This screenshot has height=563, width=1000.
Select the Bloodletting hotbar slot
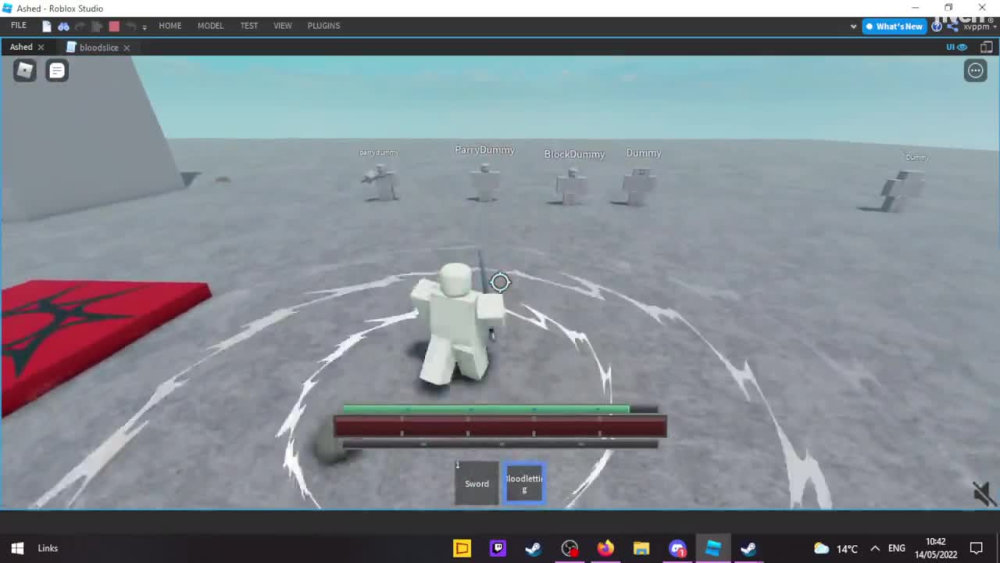524,483
